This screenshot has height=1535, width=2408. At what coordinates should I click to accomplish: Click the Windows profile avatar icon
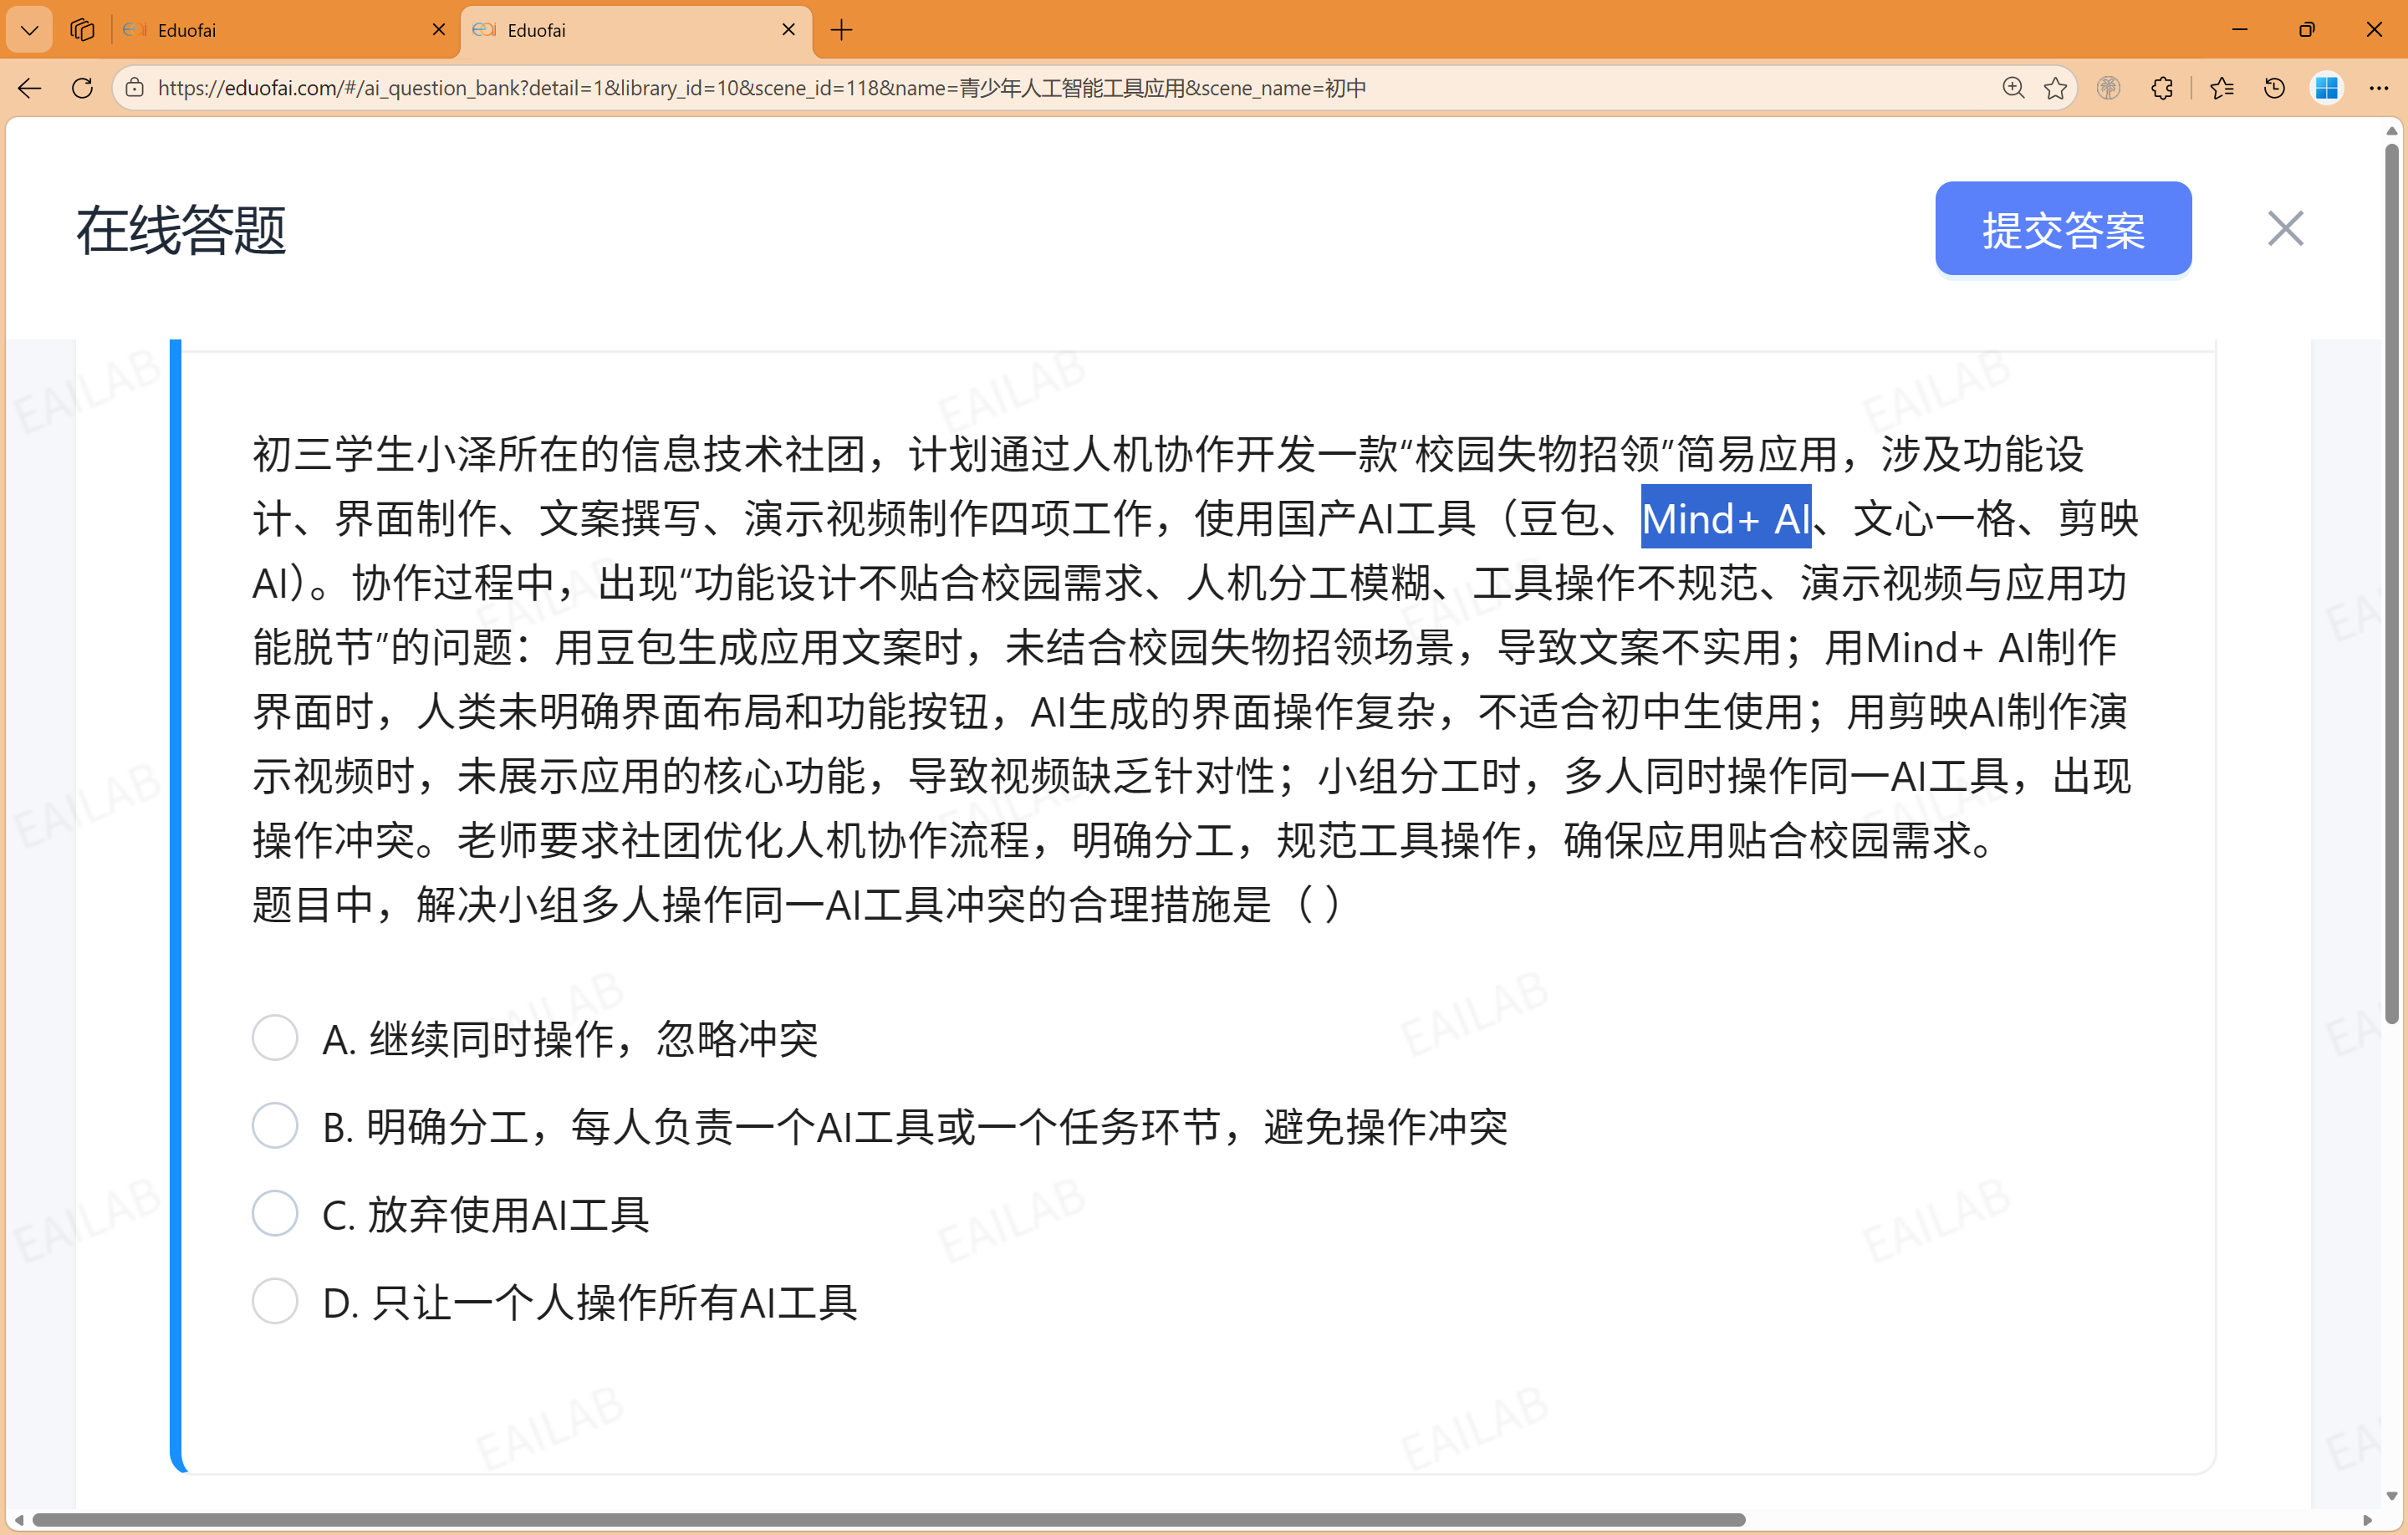point(2327,88)
